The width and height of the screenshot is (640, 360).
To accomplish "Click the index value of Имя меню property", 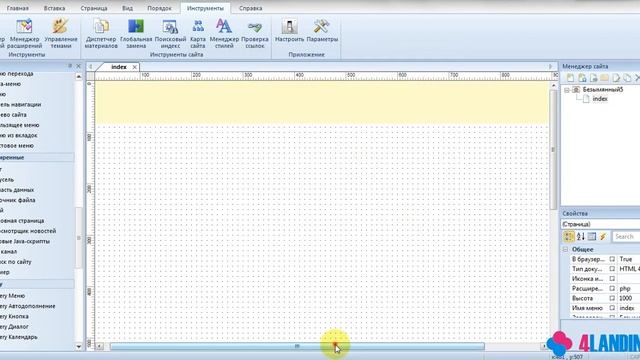I will 627,308.
